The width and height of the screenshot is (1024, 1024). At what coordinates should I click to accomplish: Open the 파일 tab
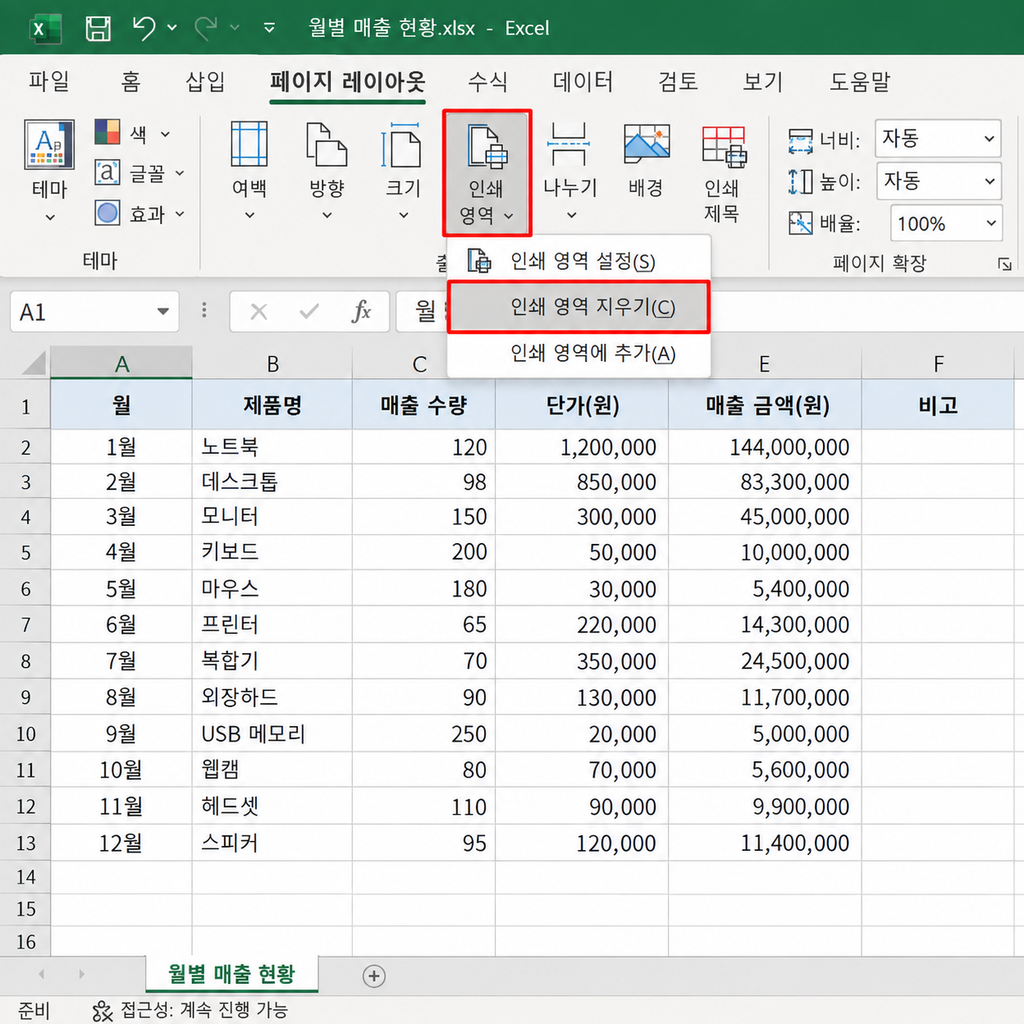click(49, 81)
